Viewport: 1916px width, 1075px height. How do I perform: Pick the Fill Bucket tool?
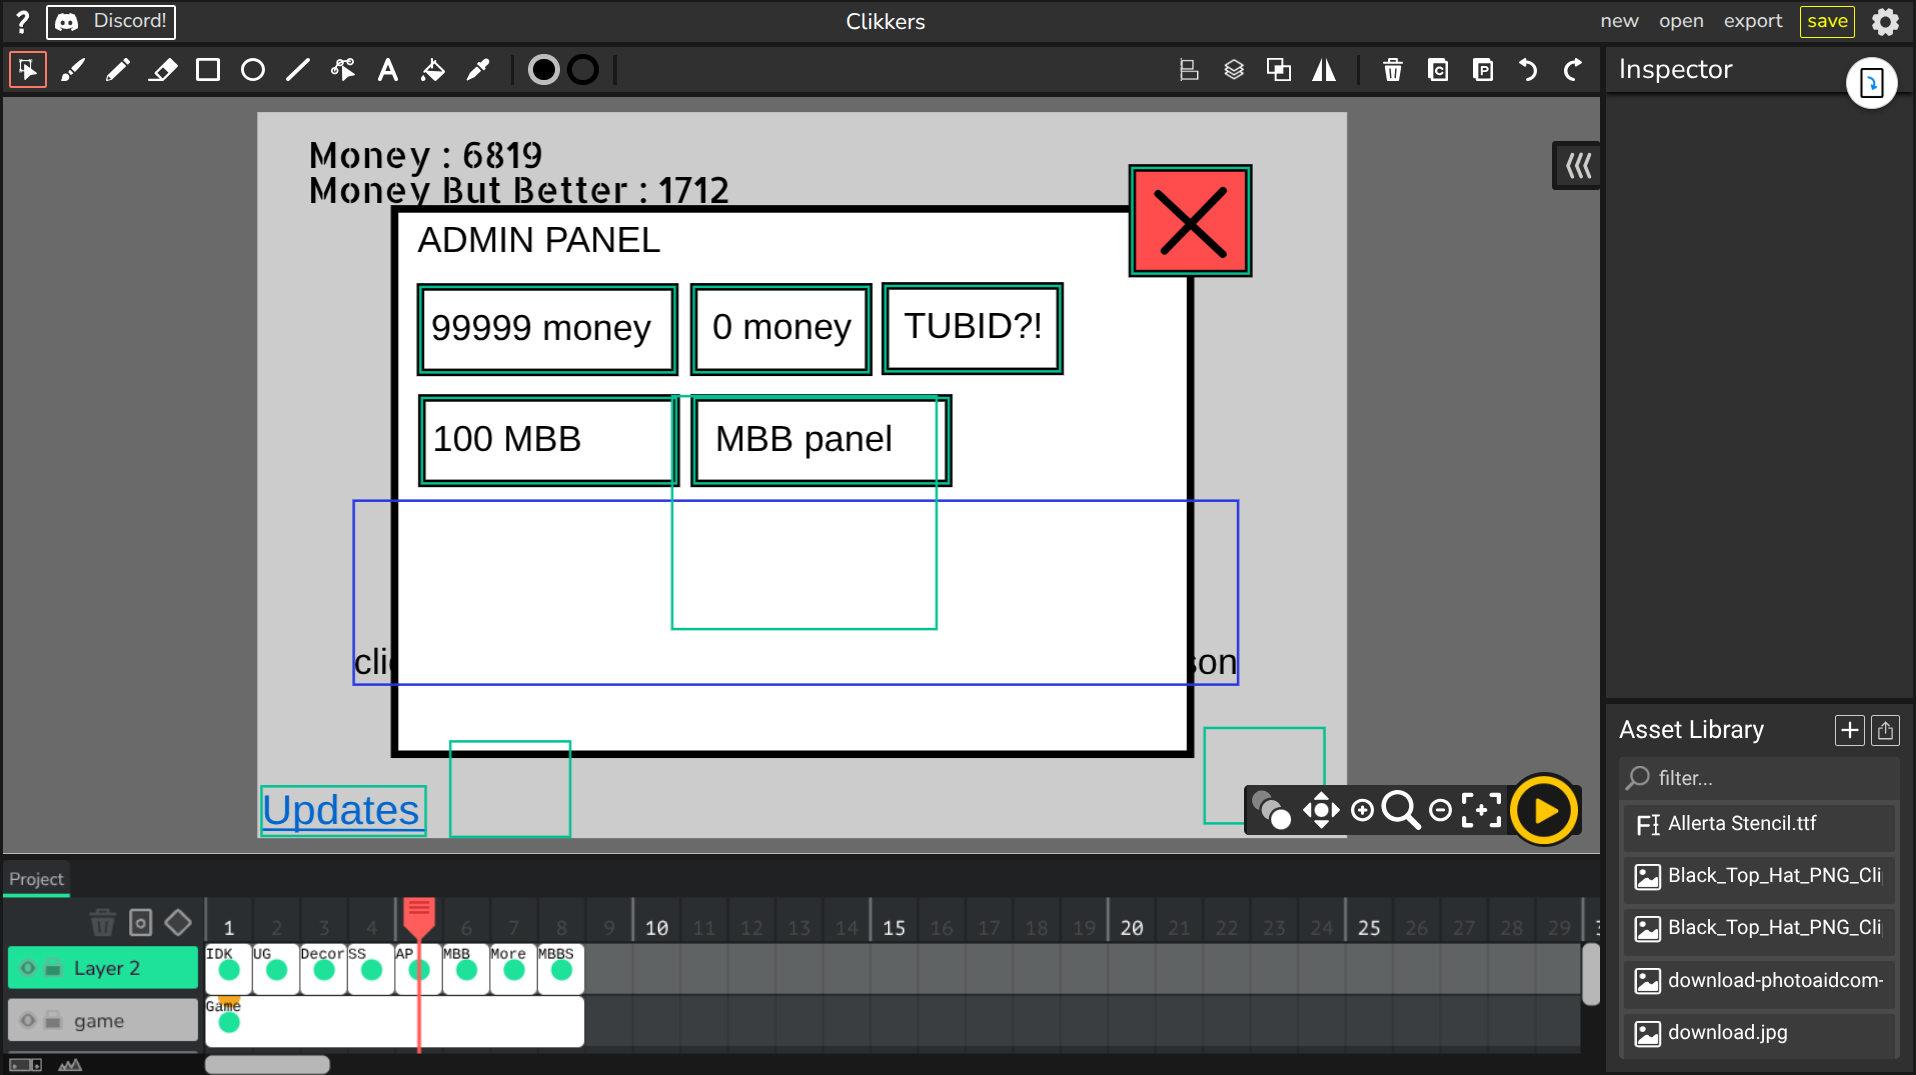[433, 70]
